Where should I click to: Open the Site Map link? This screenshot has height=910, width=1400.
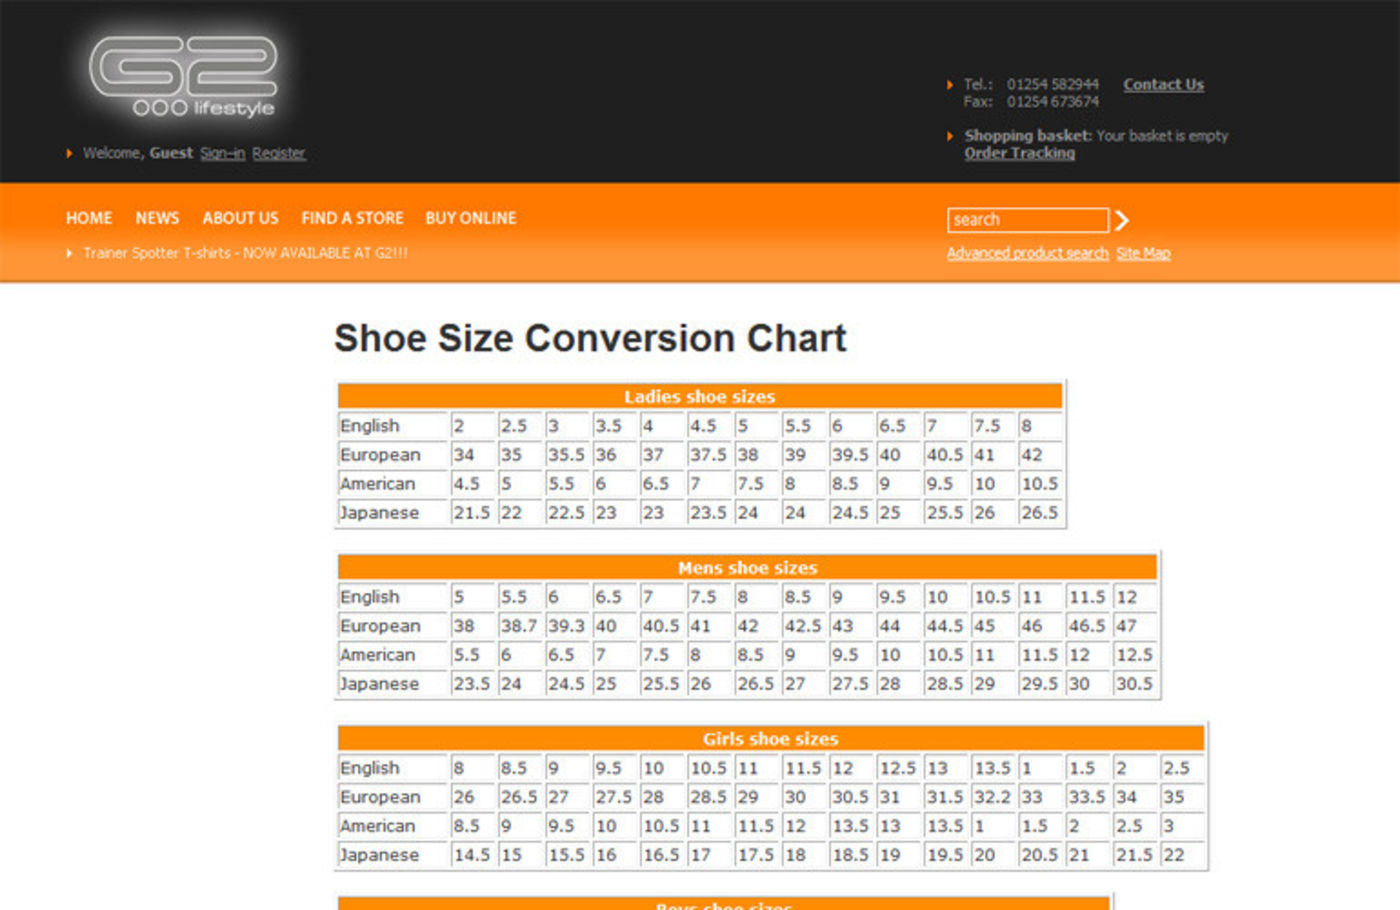[1143, 253]
